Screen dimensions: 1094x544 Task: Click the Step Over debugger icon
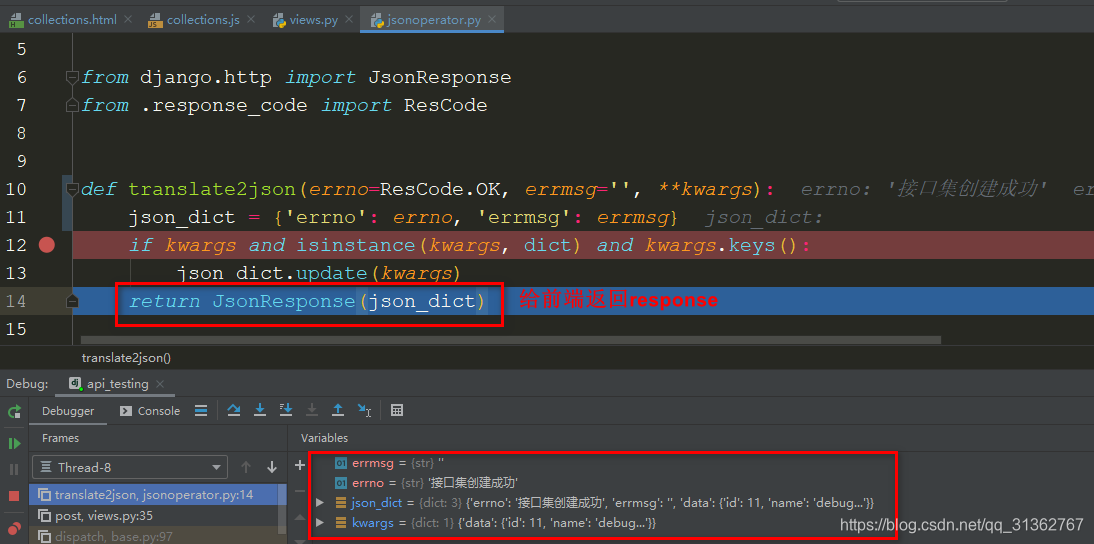click(234, 410)
